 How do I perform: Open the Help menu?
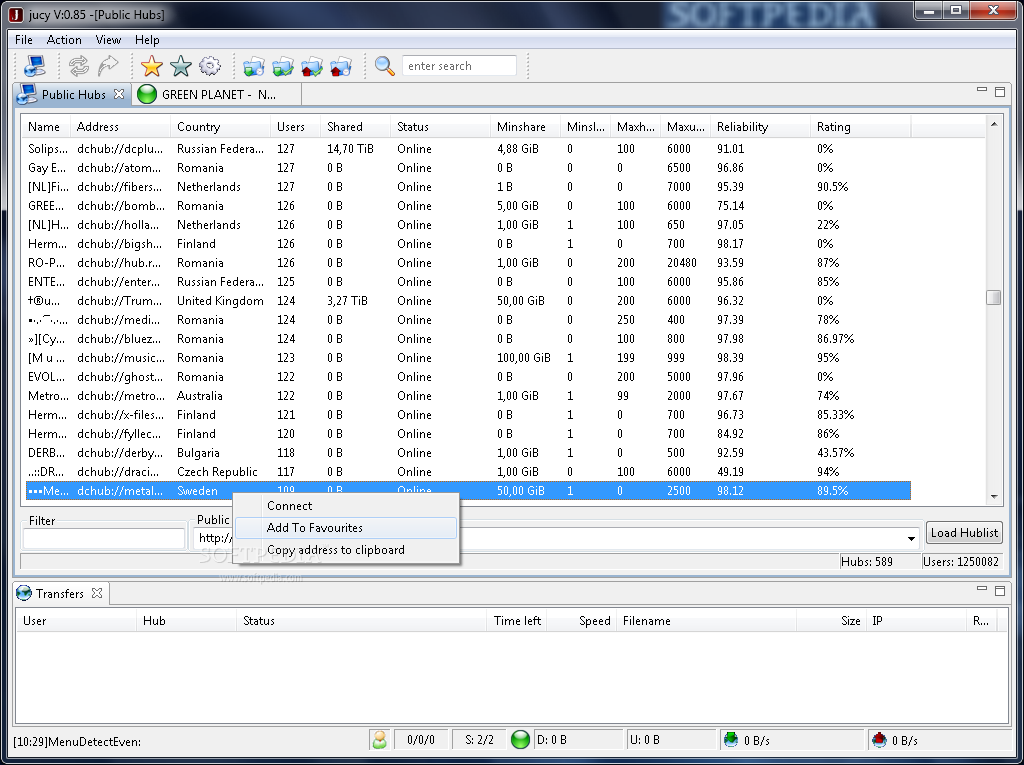tap(147, 40)
